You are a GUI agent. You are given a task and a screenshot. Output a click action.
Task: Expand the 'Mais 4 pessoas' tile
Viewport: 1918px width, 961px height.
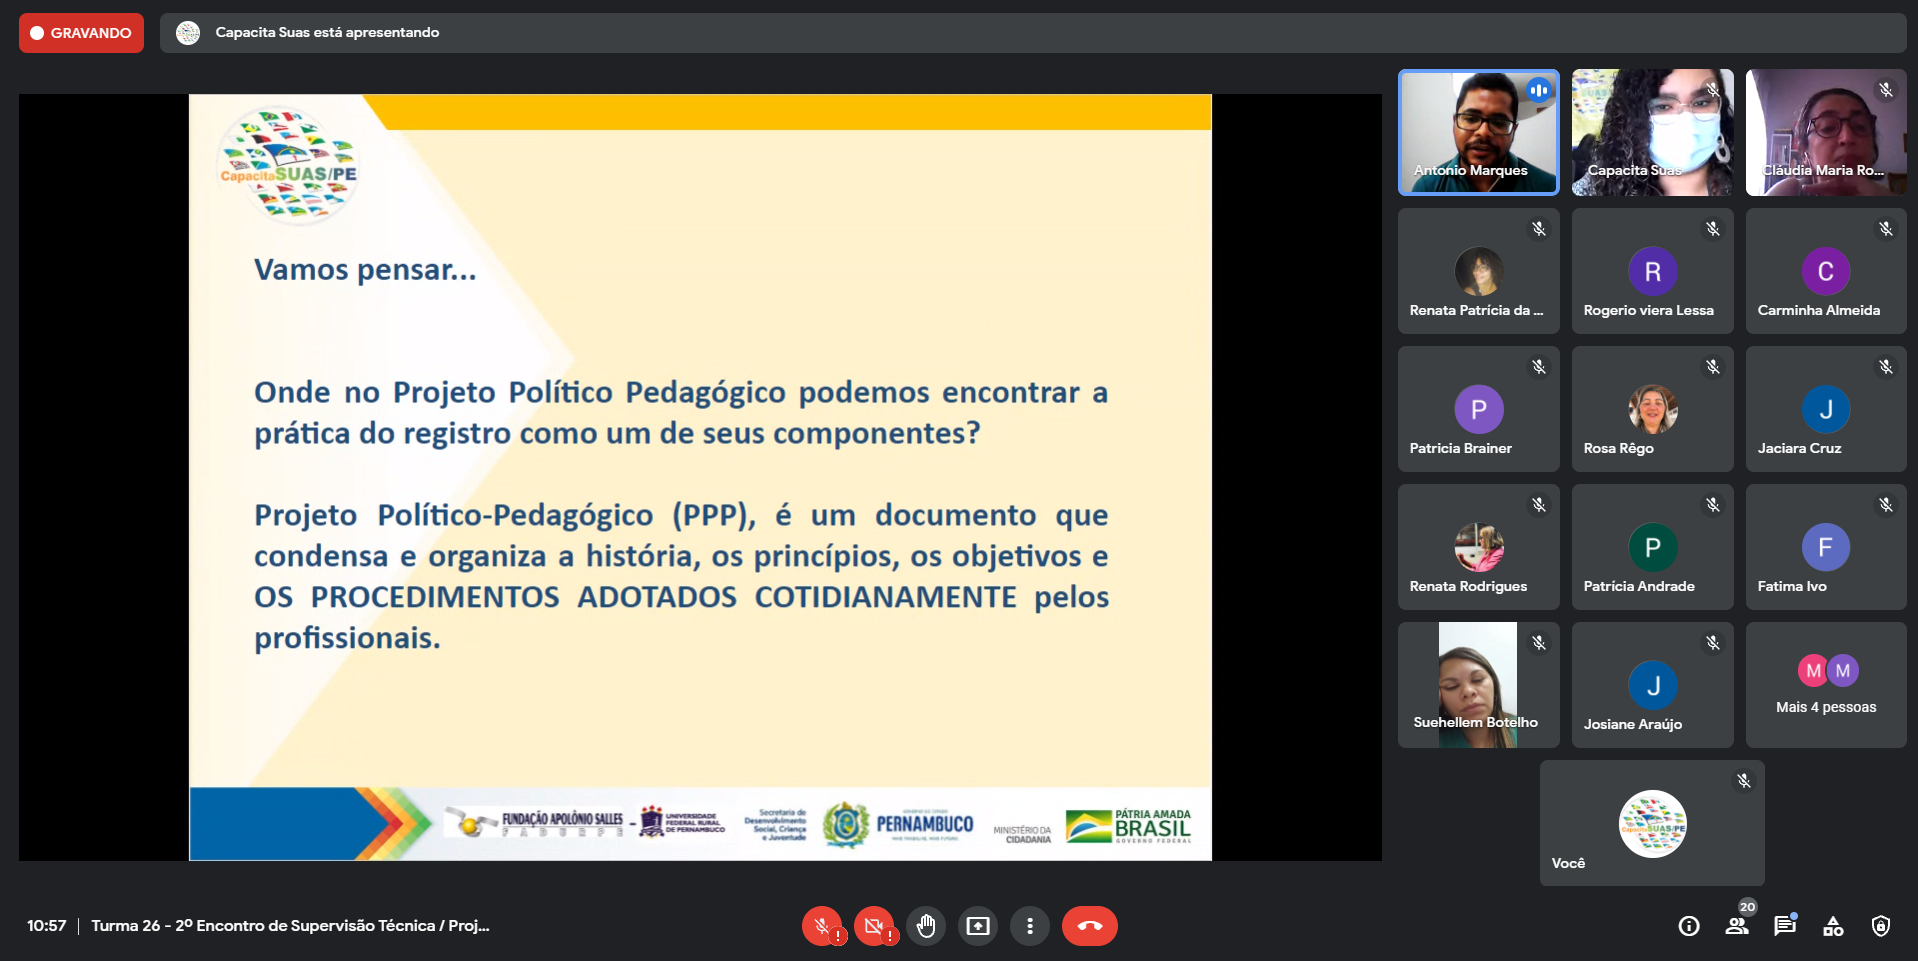point(1826,685)
